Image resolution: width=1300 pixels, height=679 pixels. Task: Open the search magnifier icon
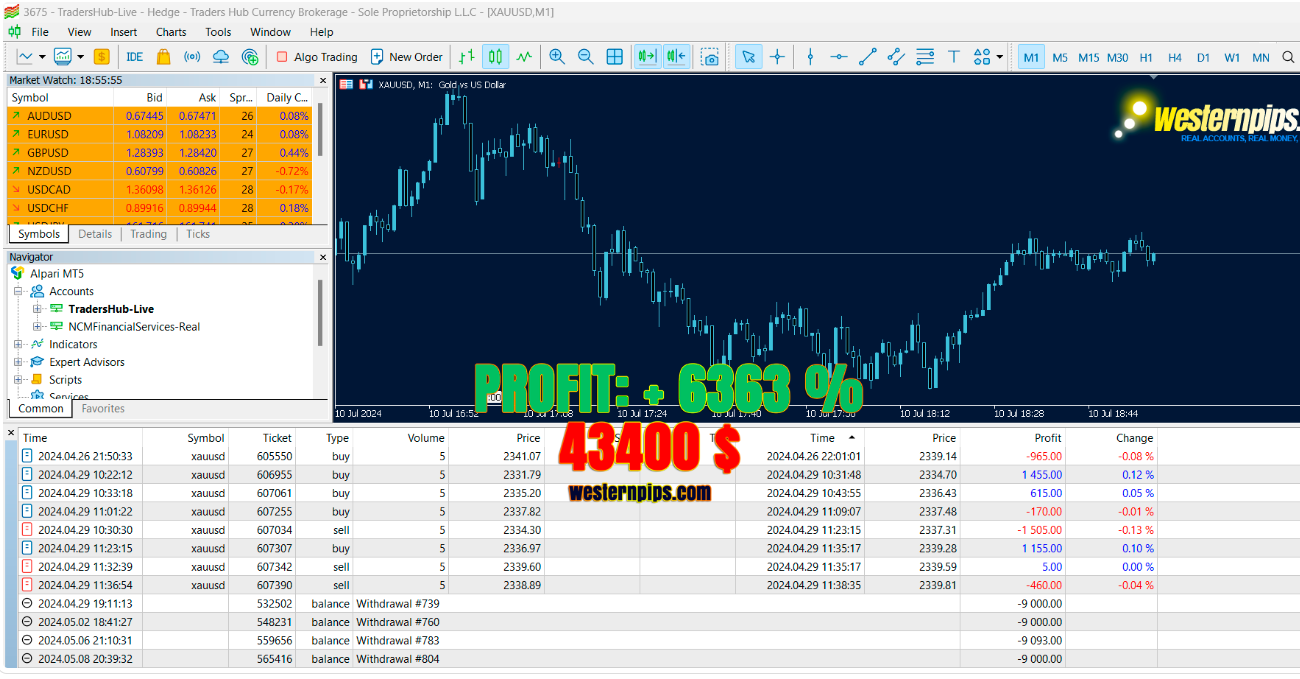click(x=1288, y=57)
